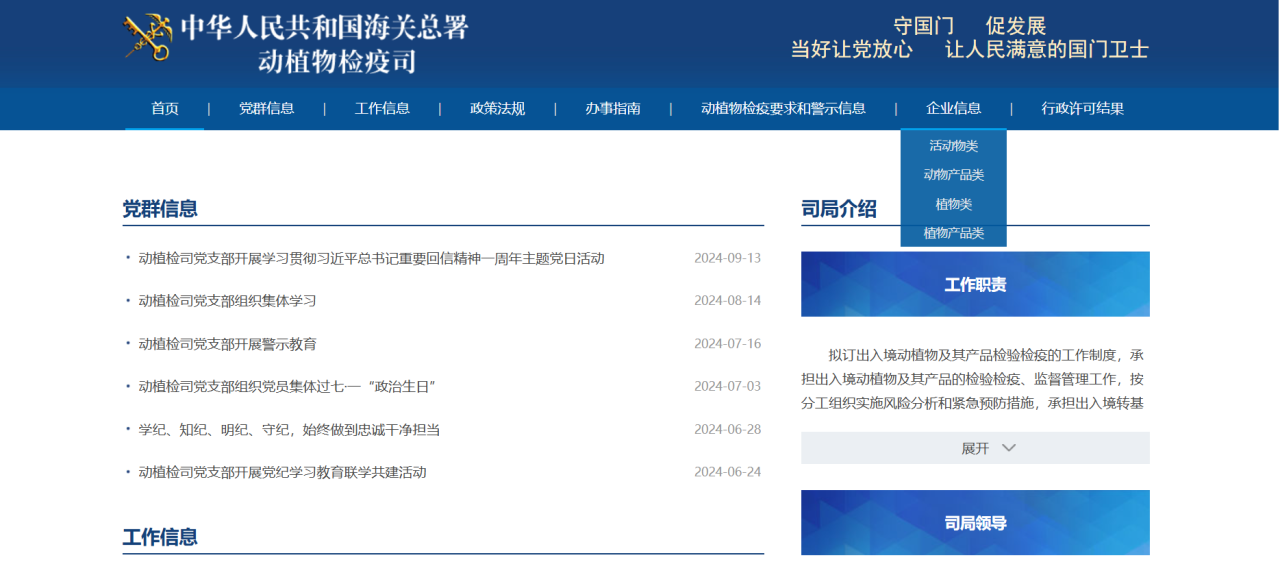Open the 办事指南 navigation item

click(x=613, y=109)
